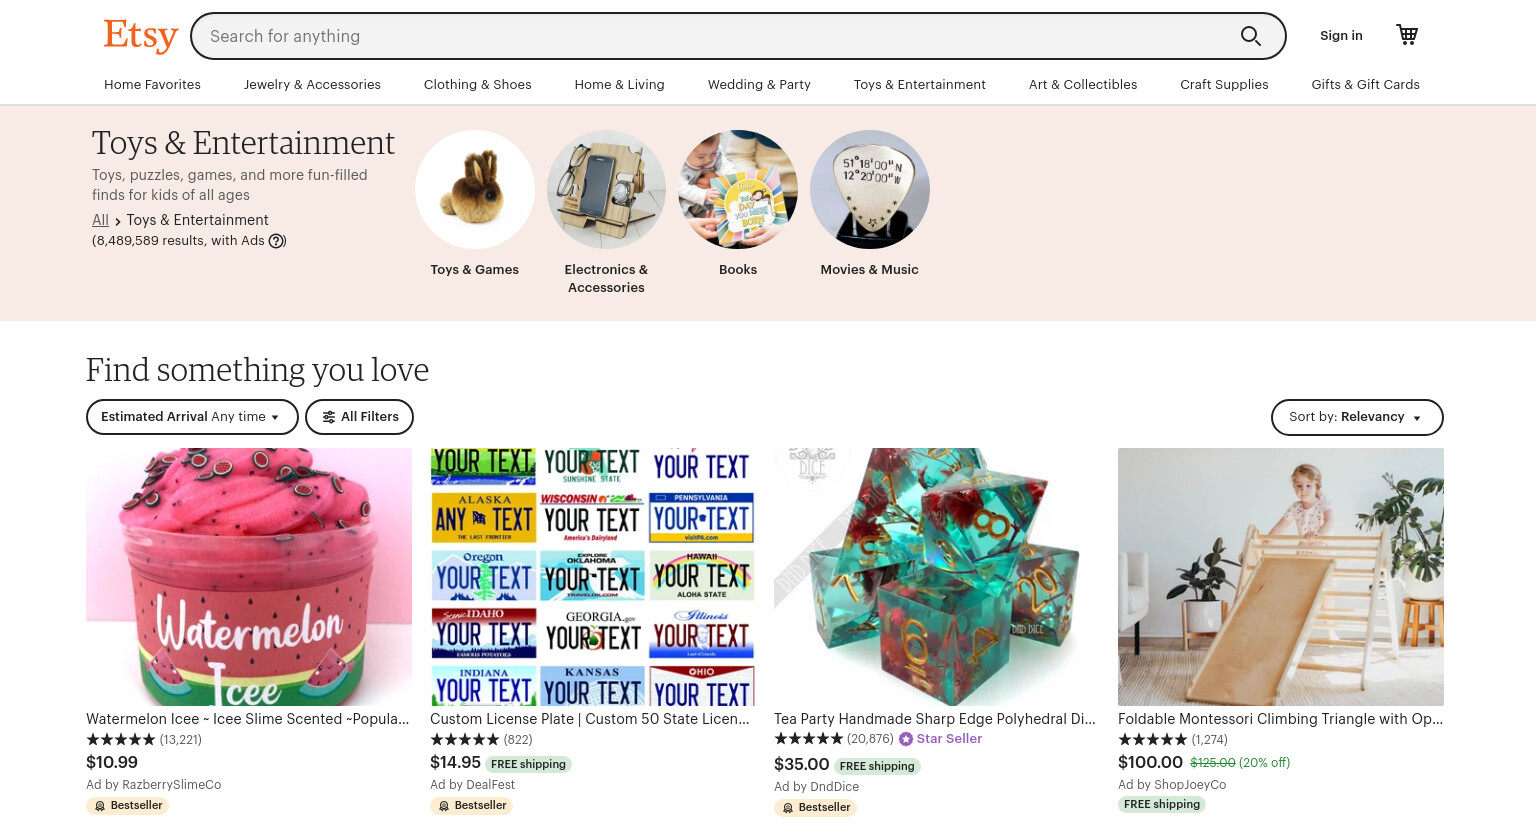Click the Ads help question mark icon
Image resolution: width=1536 pixels, height=824 pixels.
pyautogui.click(x=277, y=241)
